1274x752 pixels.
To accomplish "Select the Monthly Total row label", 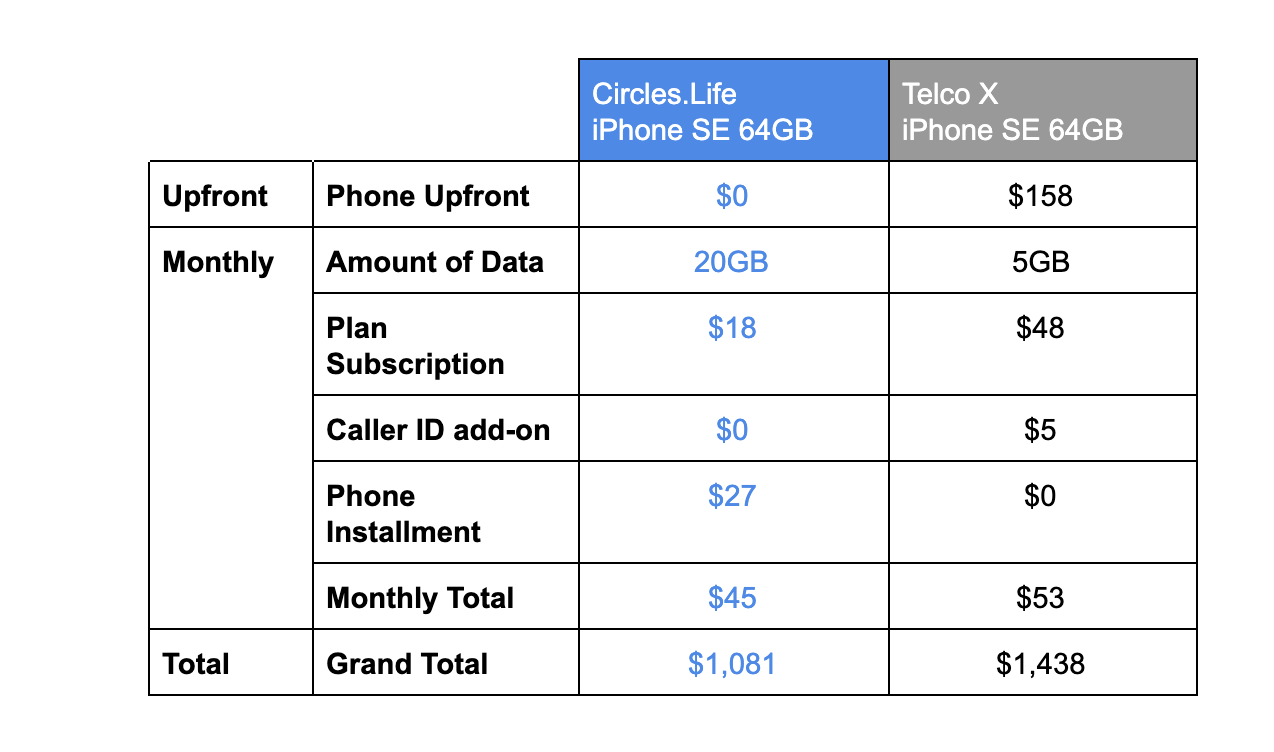I will 420,598.
